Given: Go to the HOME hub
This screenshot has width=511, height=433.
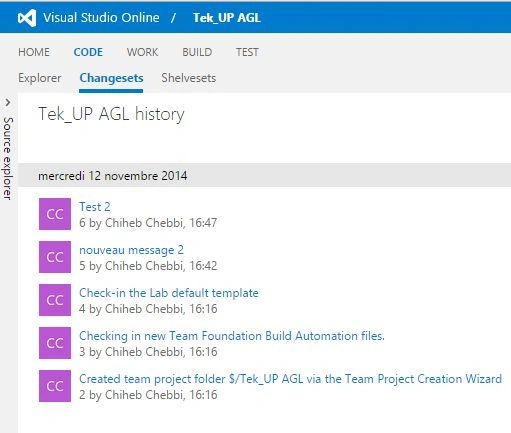Looking at the screenshot, I should (x=34, y=52).
